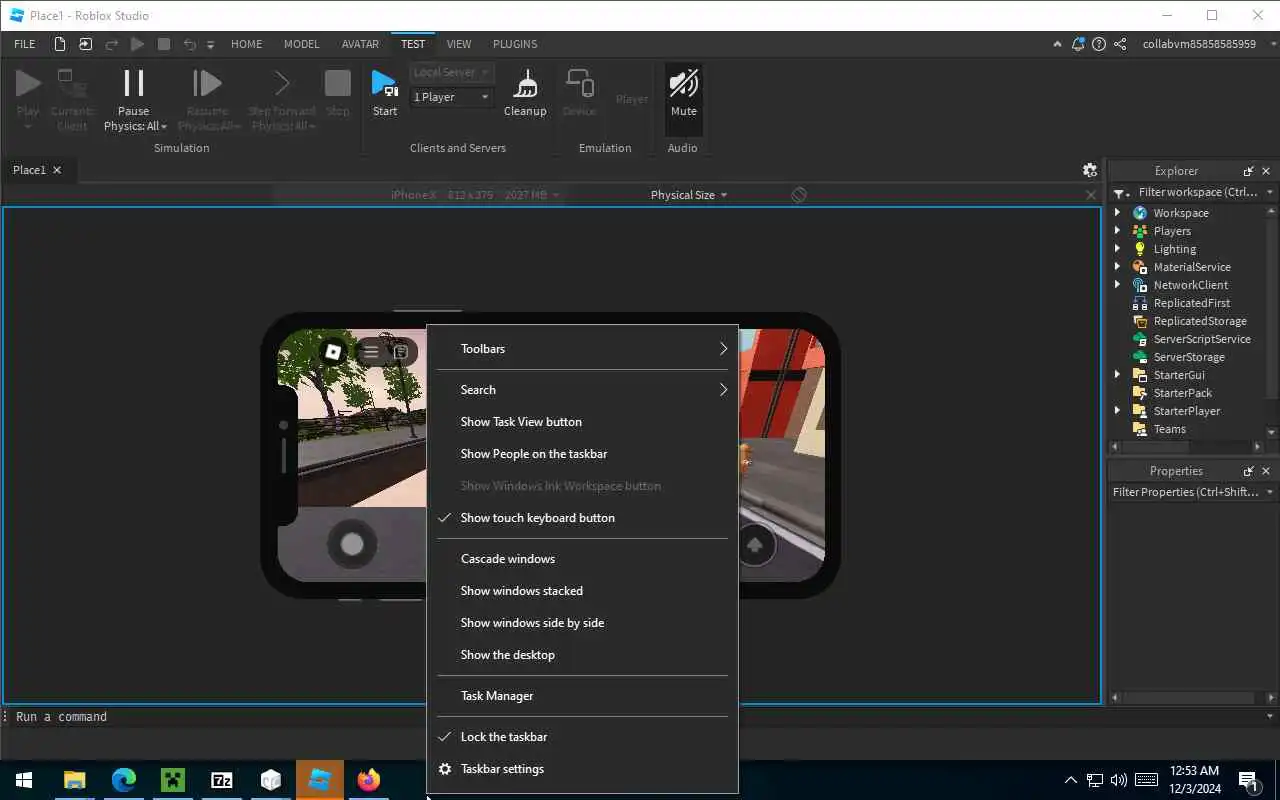Click the Workspace globe icon in Explorer
Viewport: 1280px width, 800px height.
point(1140,213)
